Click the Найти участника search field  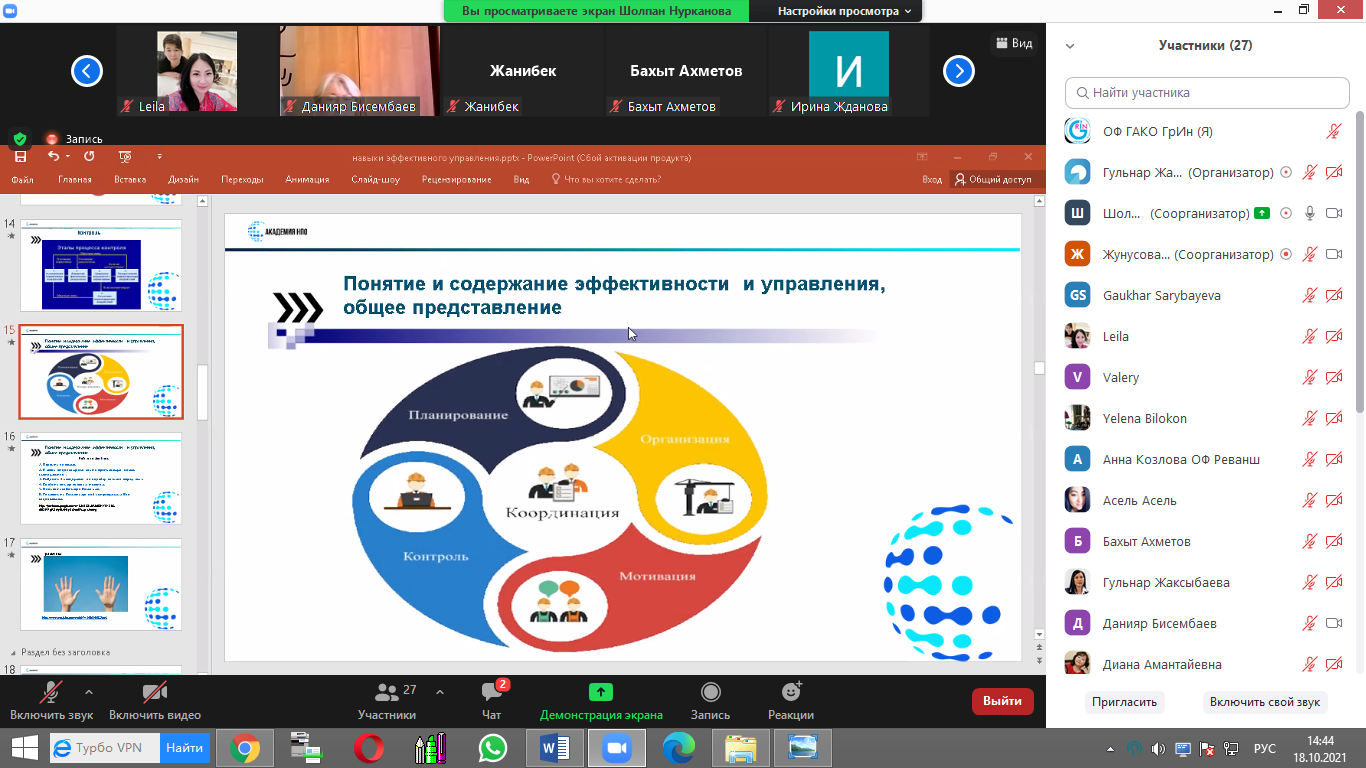pos(1207,92)
